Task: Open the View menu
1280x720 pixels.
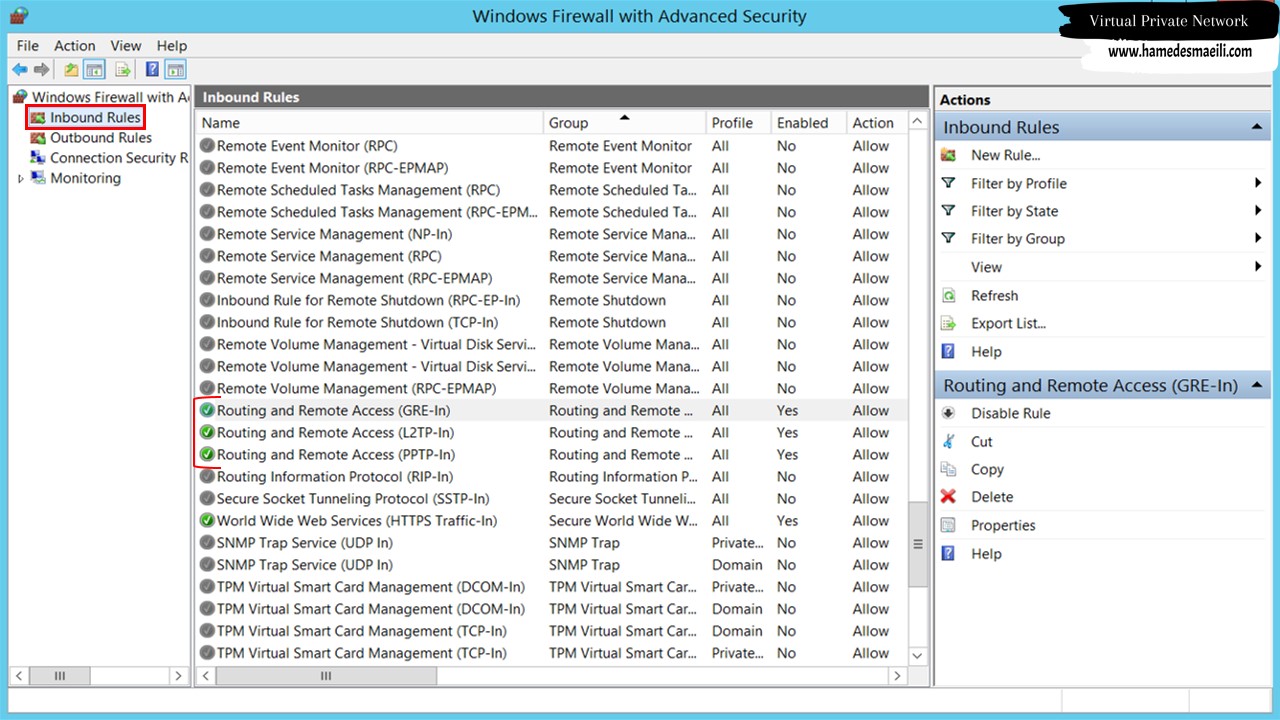Action: click(126, 45)
